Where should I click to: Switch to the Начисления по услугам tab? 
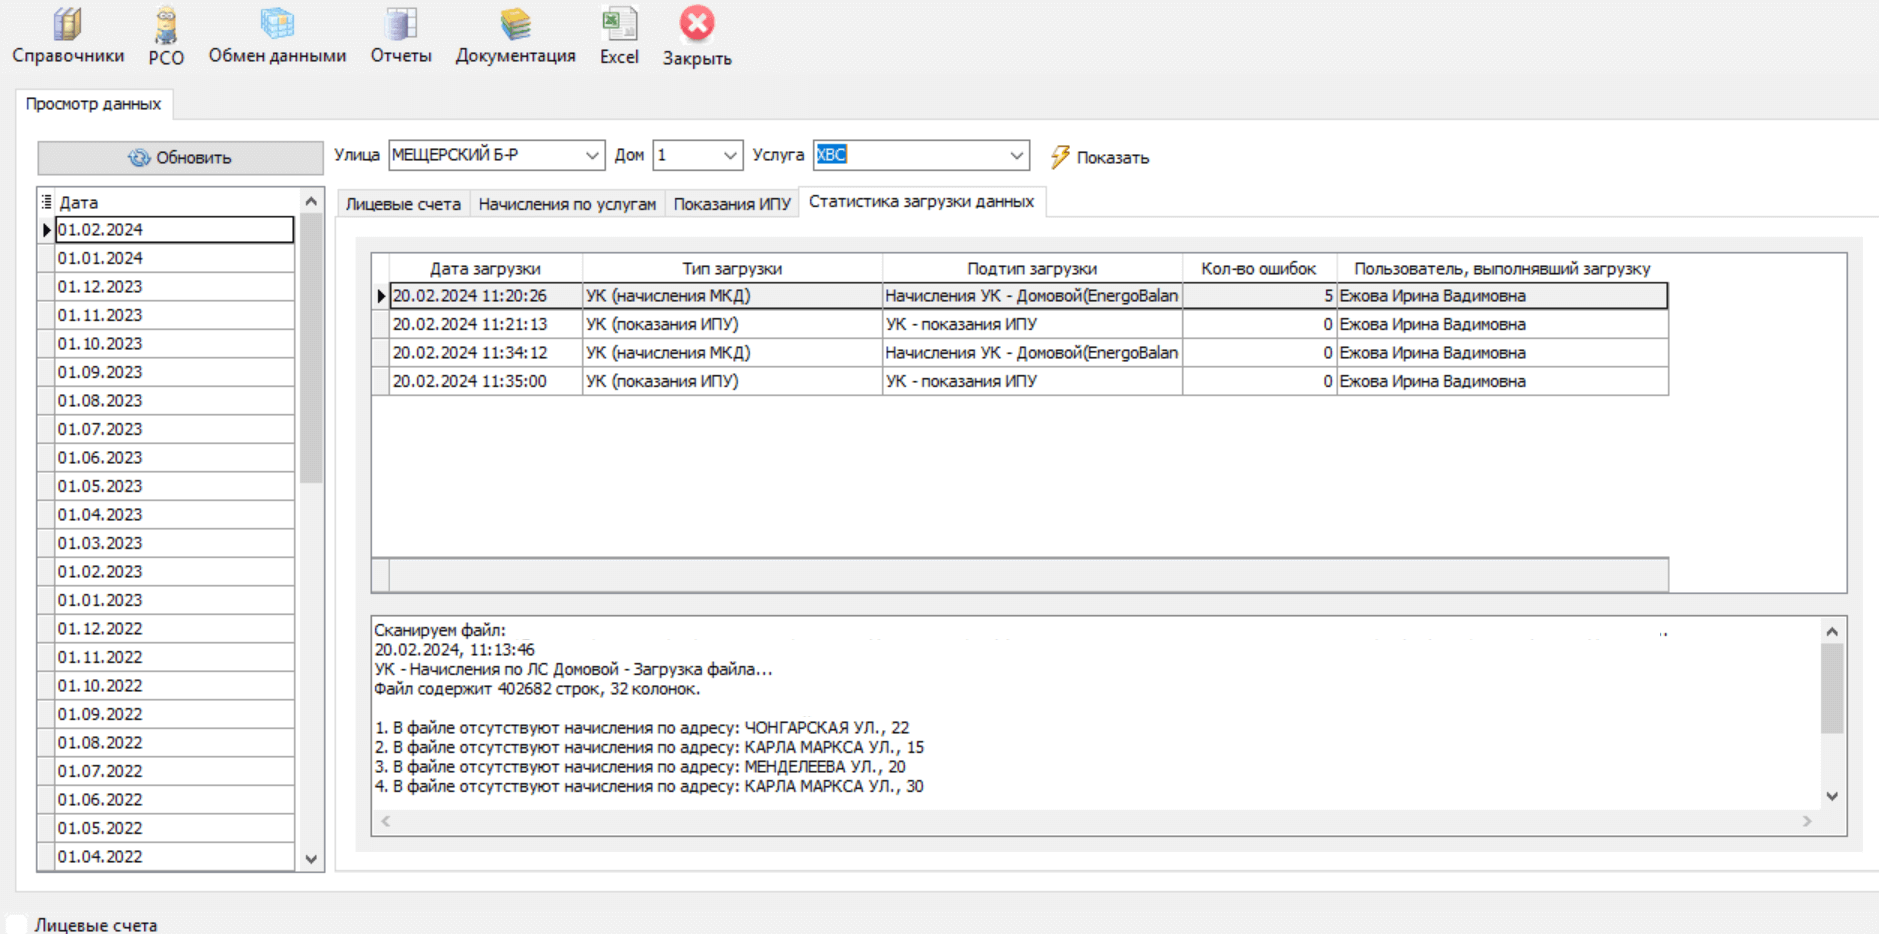click(567, 204)
